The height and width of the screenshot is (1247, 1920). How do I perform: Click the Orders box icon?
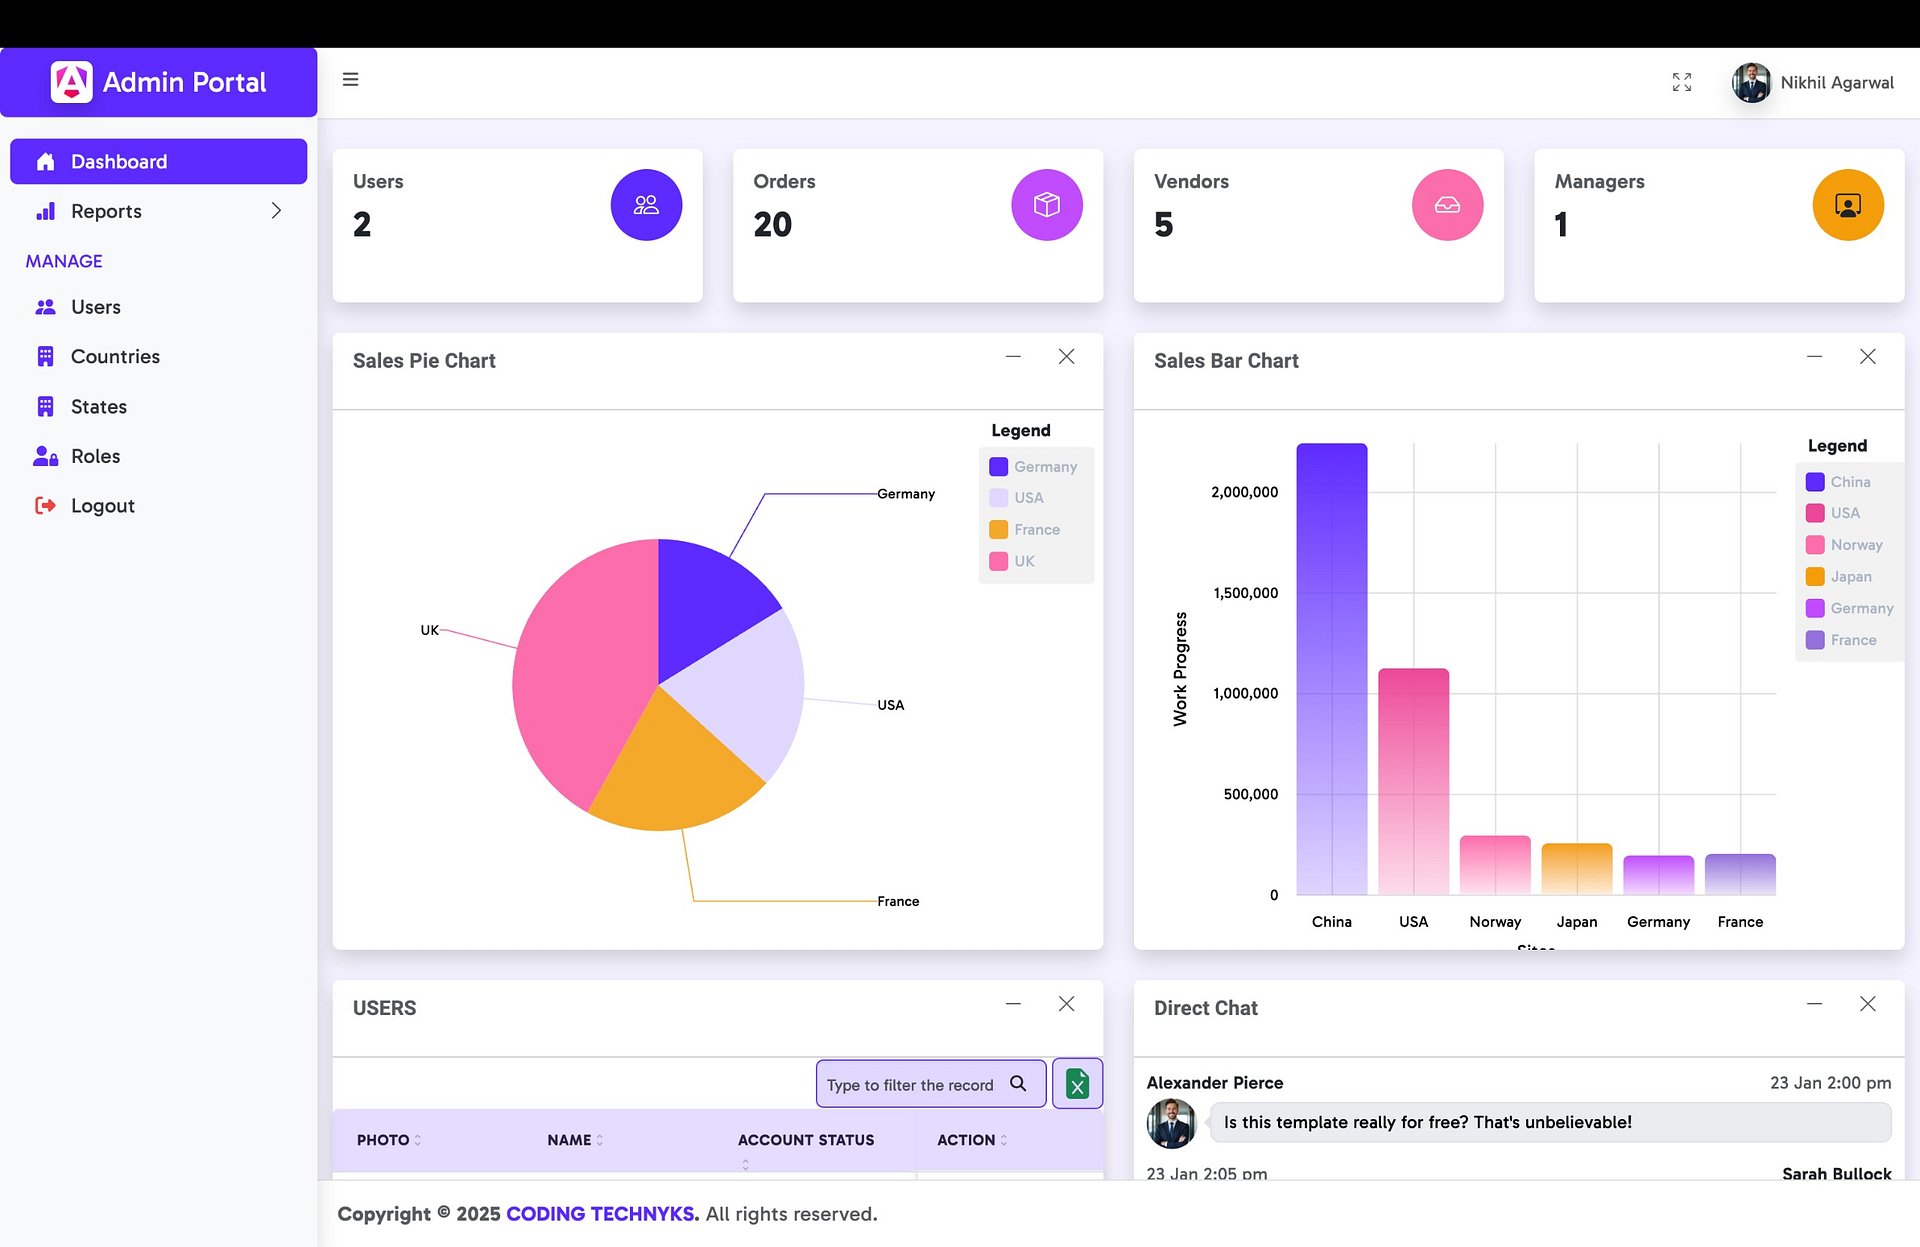(1047, 205)
